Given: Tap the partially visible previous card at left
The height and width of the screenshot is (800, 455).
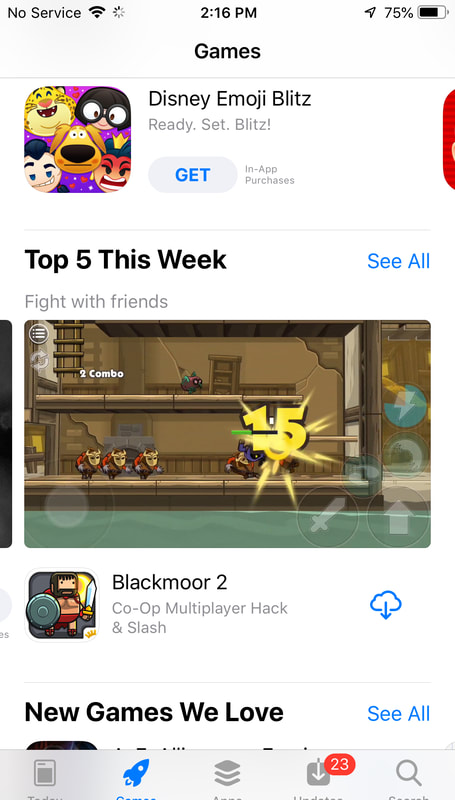Looking at the screenshot, I should (x=6, y=434).
